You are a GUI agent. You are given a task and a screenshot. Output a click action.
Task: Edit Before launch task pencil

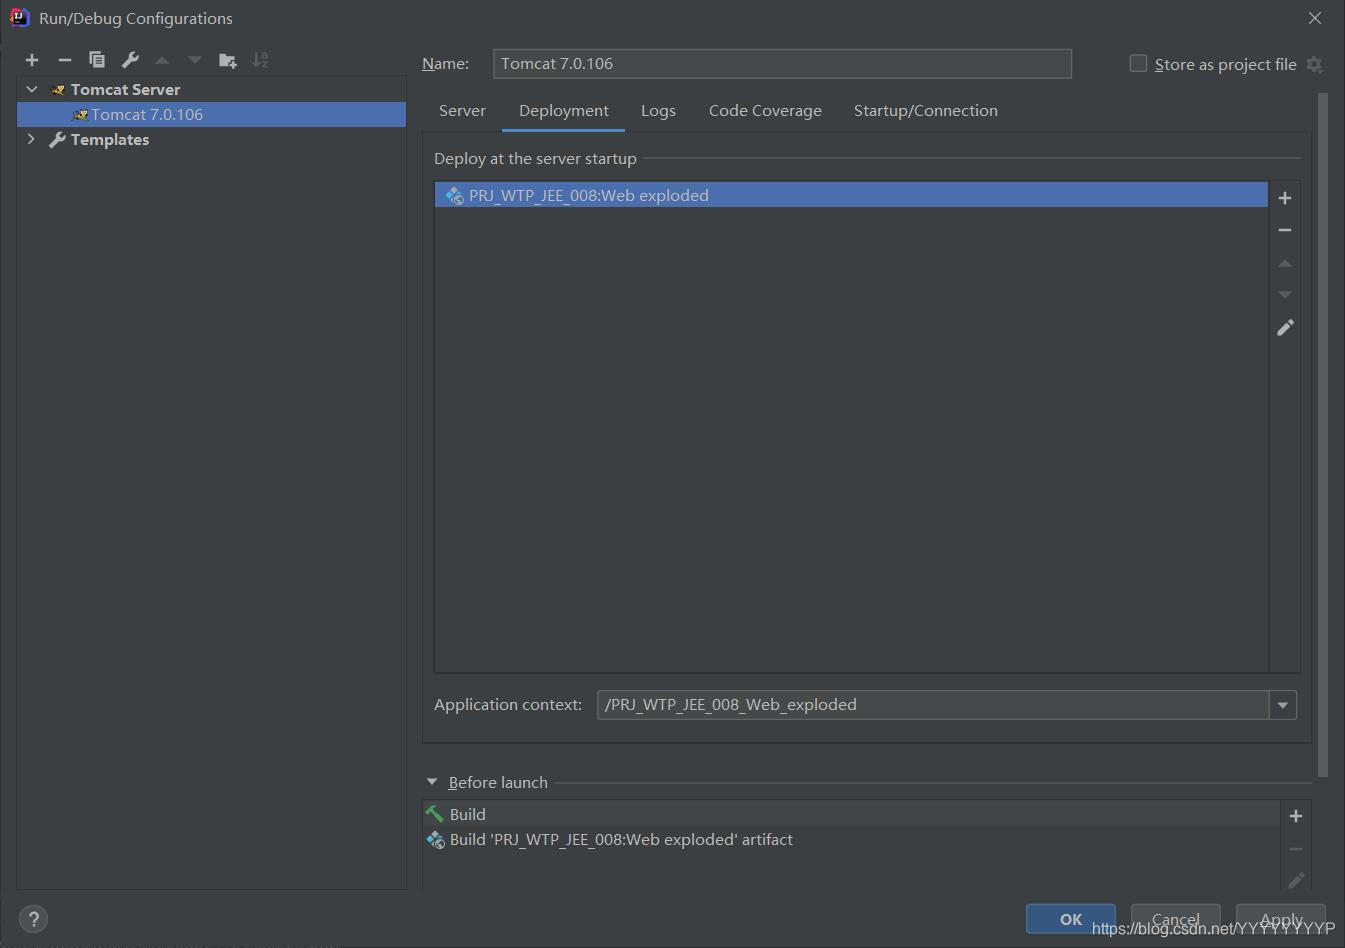1296,880
